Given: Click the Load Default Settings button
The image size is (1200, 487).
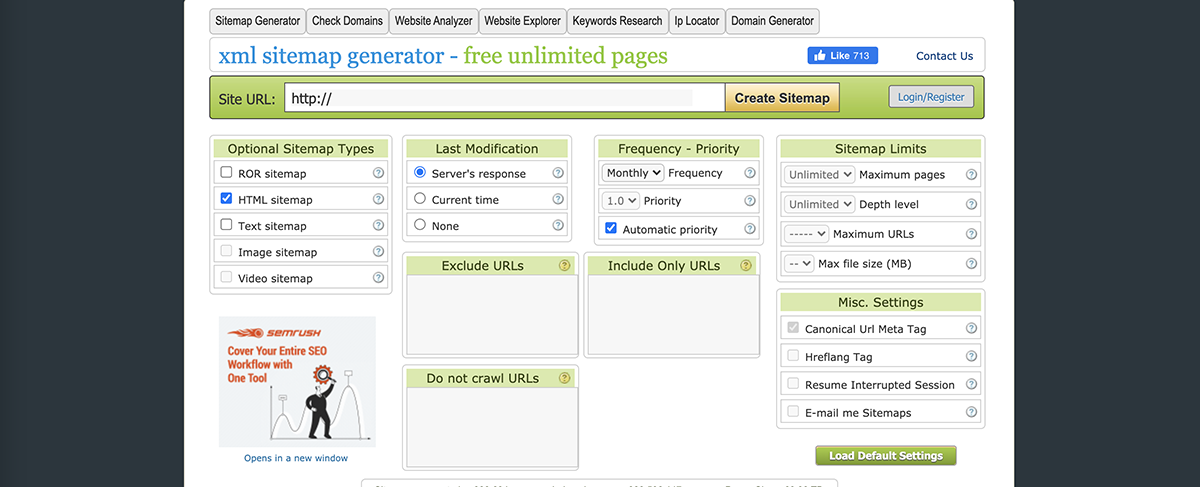Looking at the screenshot, I should (x=886, y=455).
